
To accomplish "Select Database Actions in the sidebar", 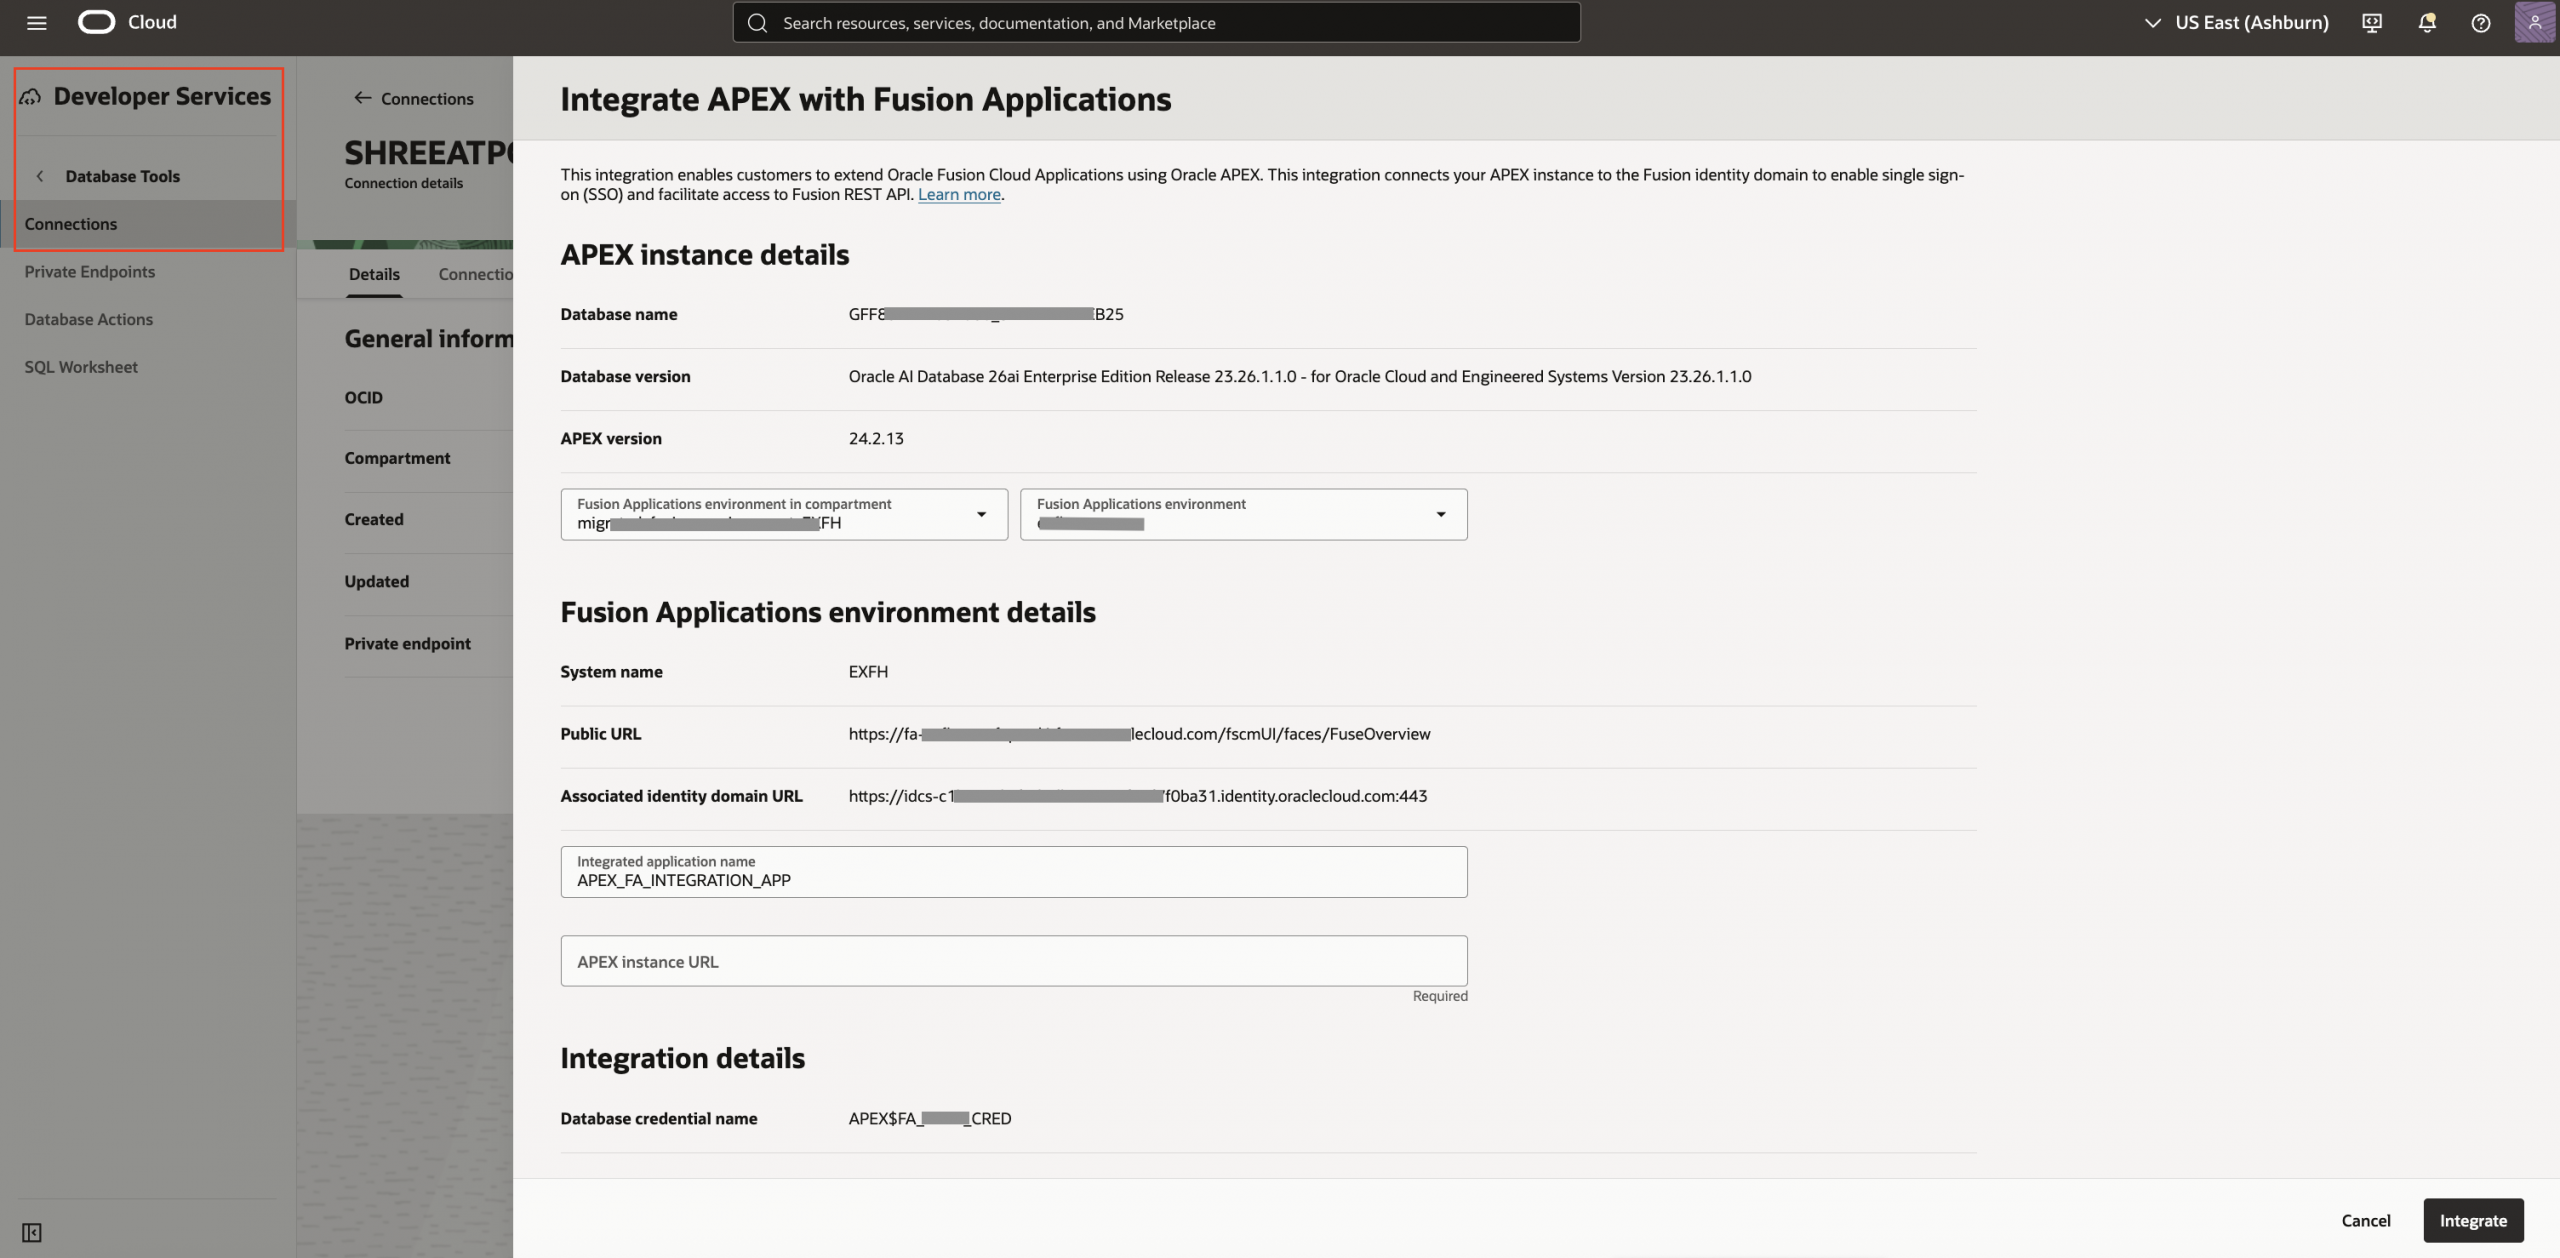I will (89, 319).
